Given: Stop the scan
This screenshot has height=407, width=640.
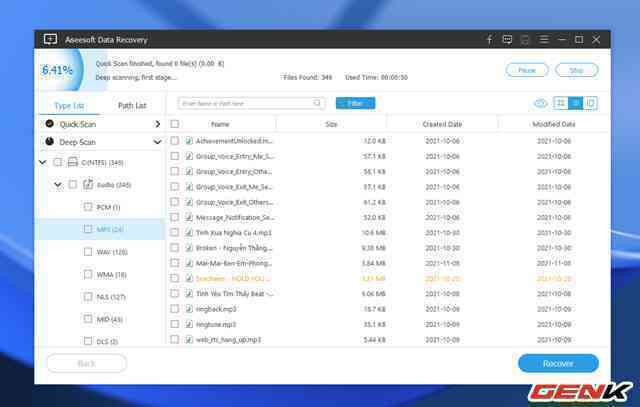Looking at the screenshot, I should pyautogui.click(x=576, y=70).
